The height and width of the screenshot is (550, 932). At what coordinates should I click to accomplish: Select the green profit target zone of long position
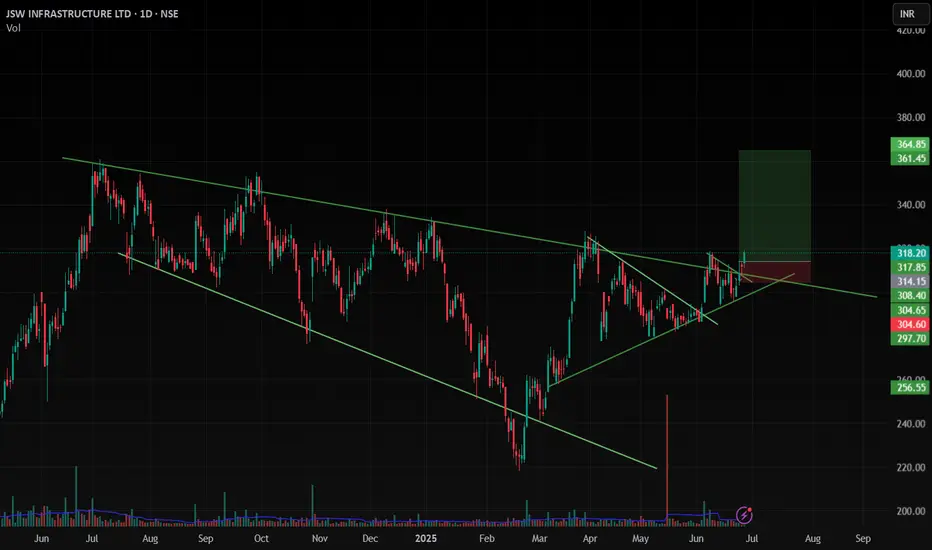point(774,206)
